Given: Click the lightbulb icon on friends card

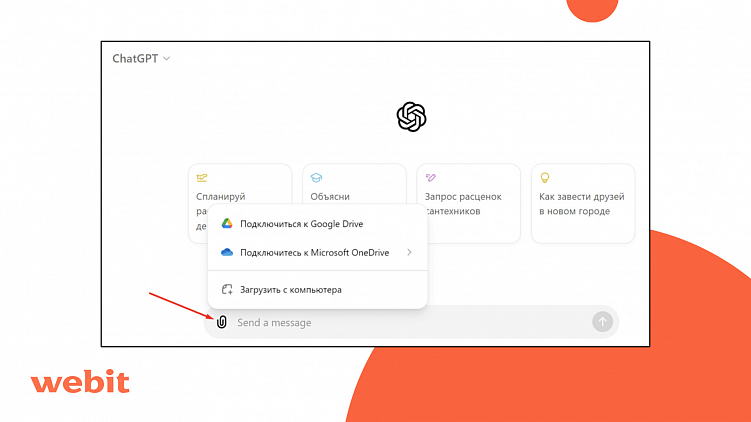Looking at the screenshot, I should click(x=545, y=178).
